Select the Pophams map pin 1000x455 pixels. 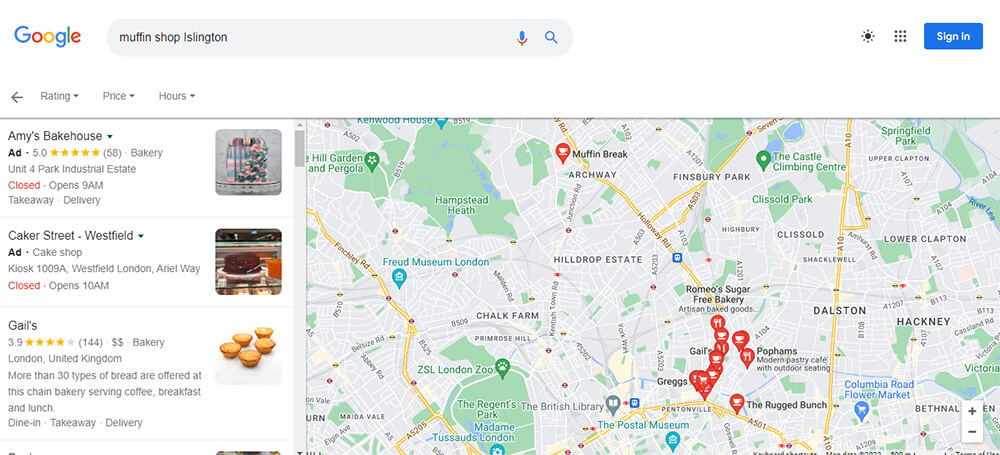tap(747, 358)
